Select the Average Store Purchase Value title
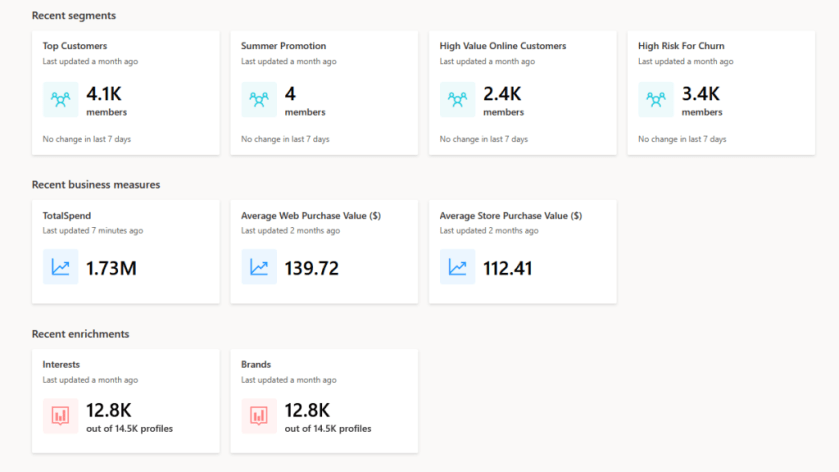Screen dimensions: 839x472 pos(510,215)
